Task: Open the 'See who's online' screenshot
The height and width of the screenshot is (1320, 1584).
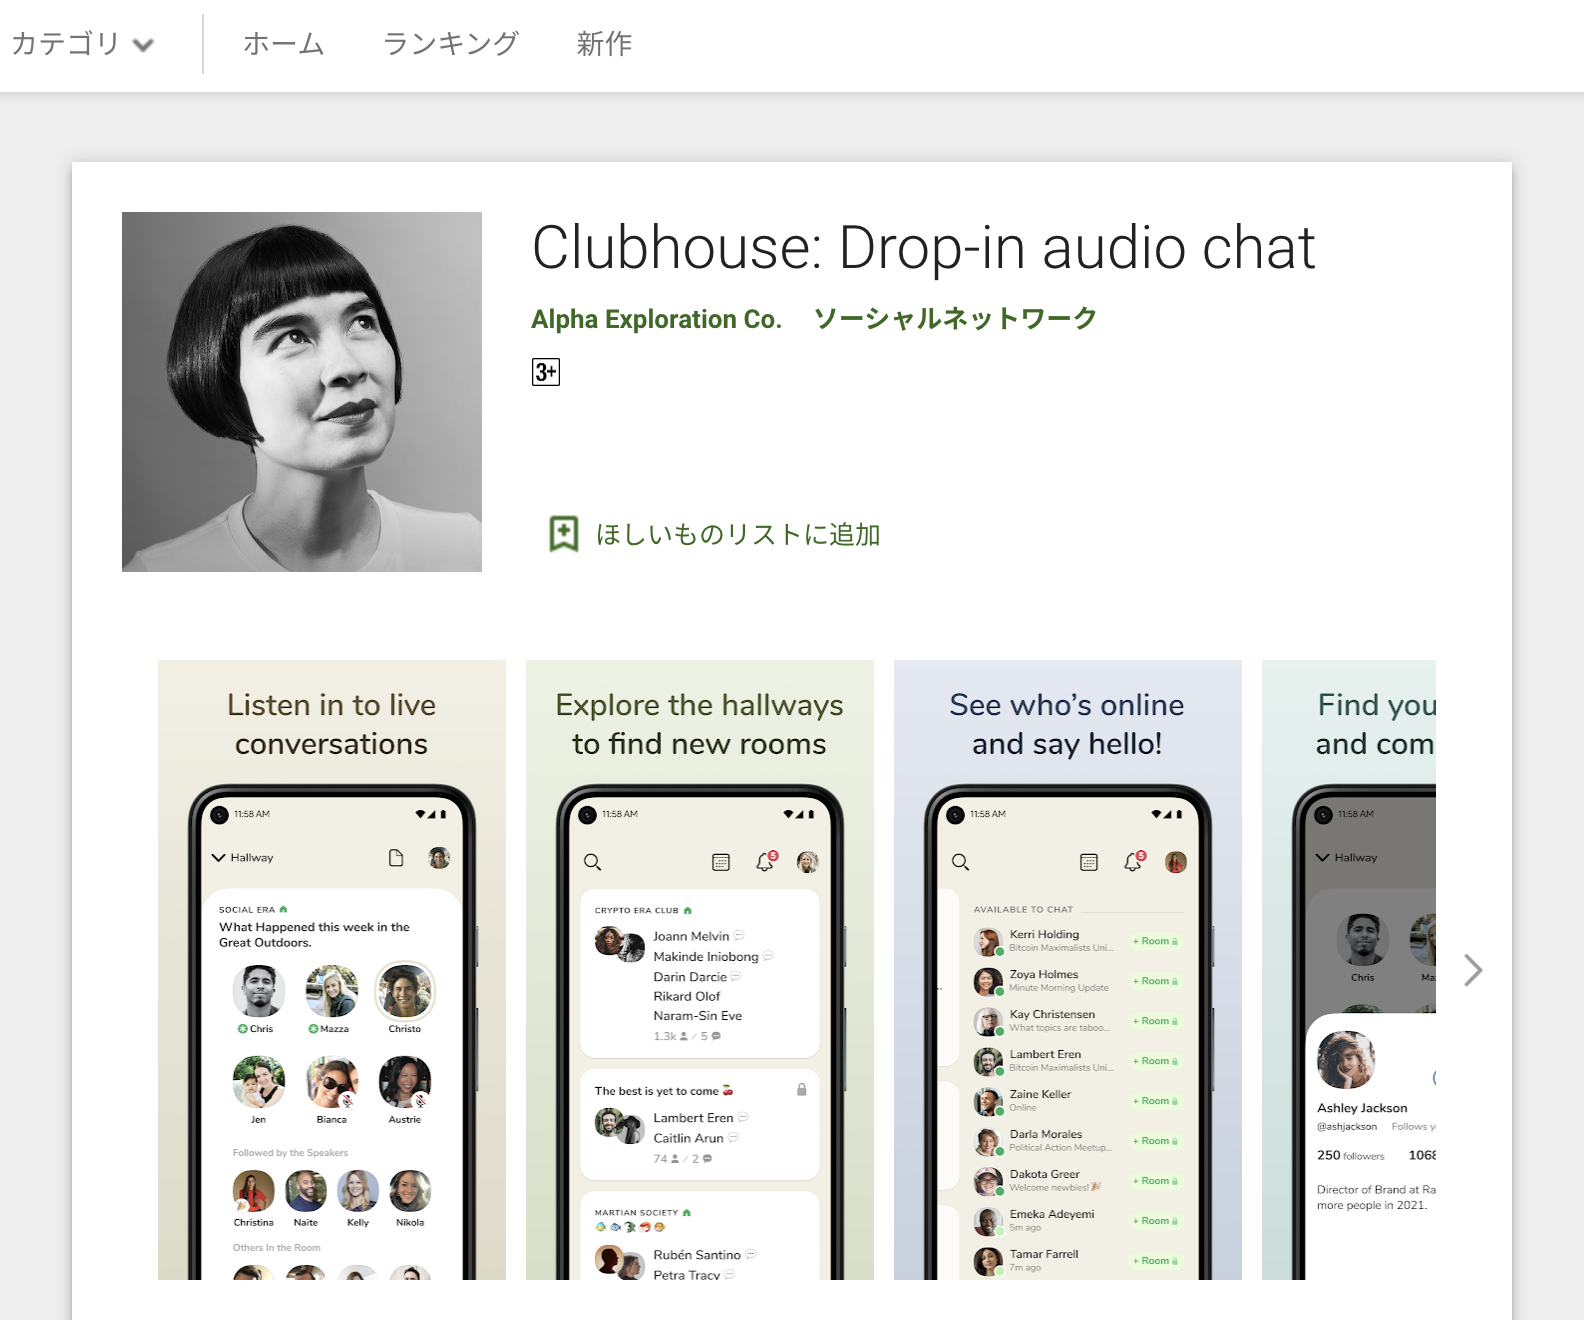Action: pyautogui.click(x=1068, y=970)
